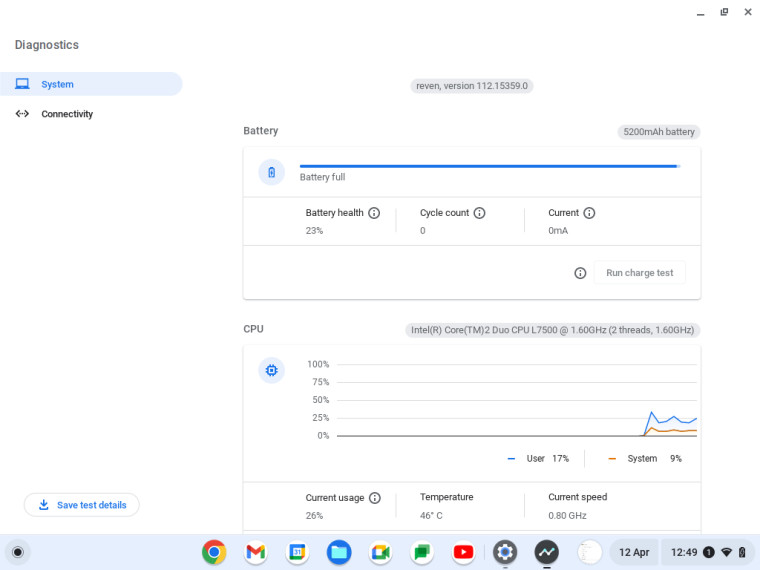
Task: Launch YouTube from the shelf
Action: [x=463, y=552]
